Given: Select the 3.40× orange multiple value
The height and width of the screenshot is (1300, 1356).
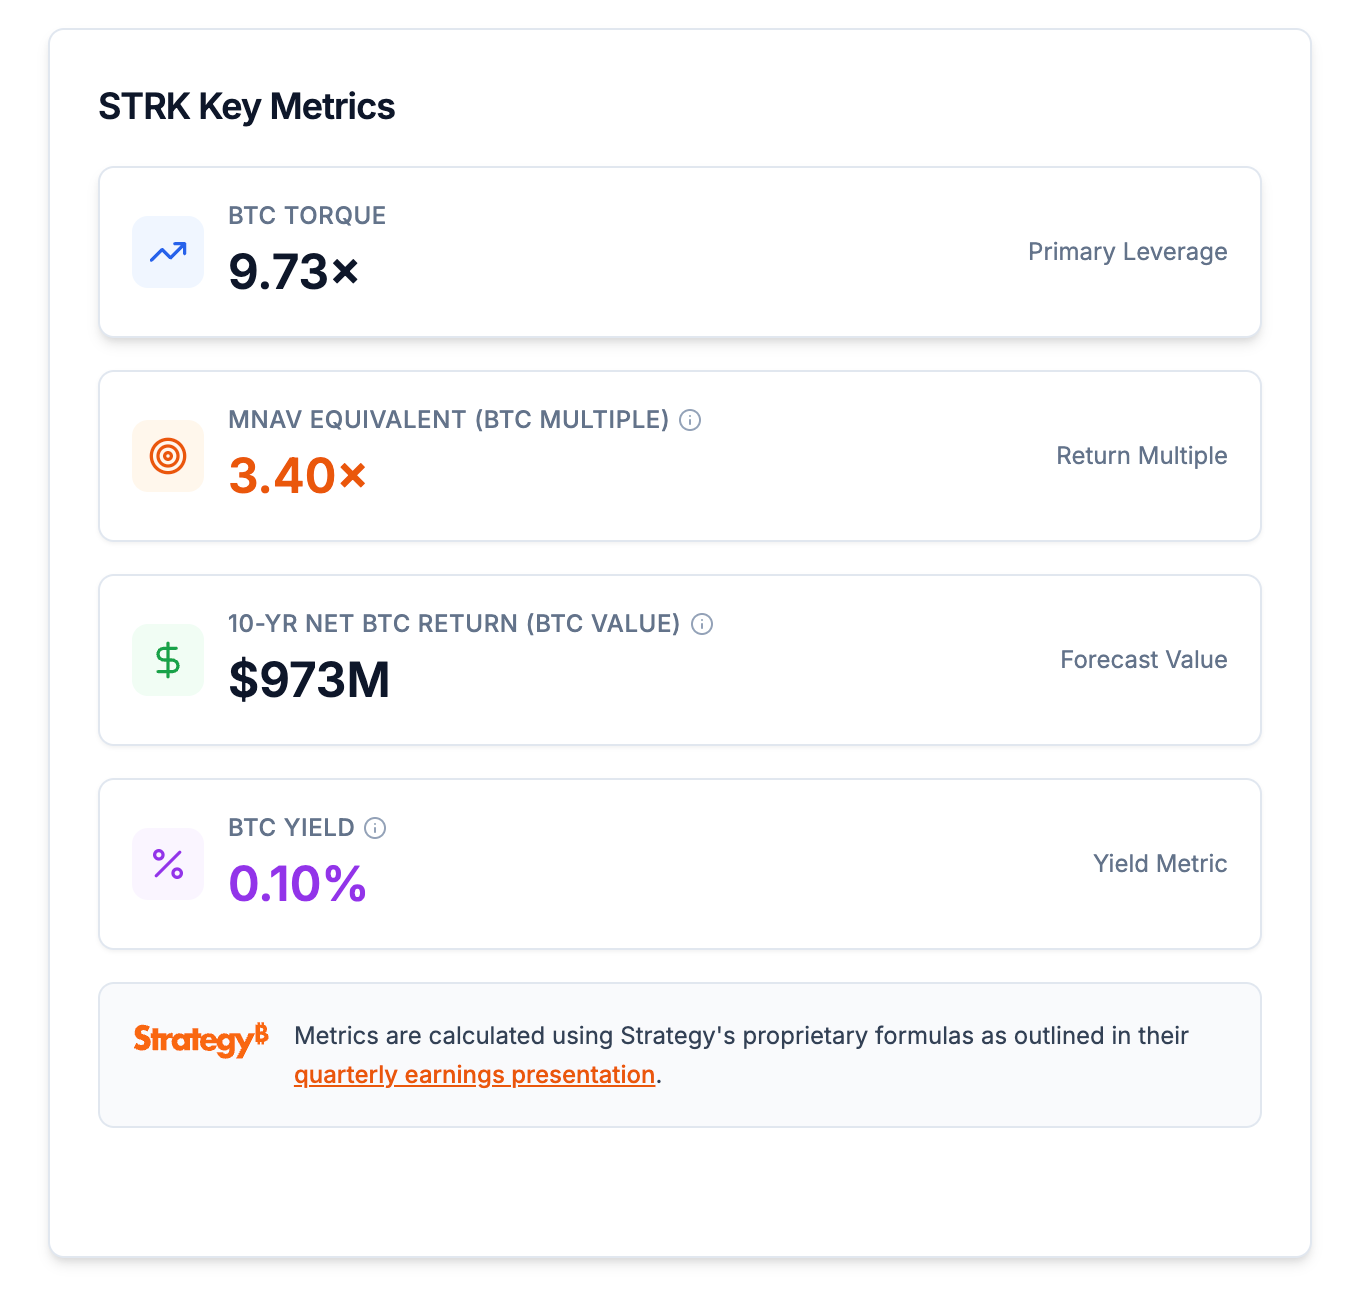Looking at the screenshot, I should point(297,476).
